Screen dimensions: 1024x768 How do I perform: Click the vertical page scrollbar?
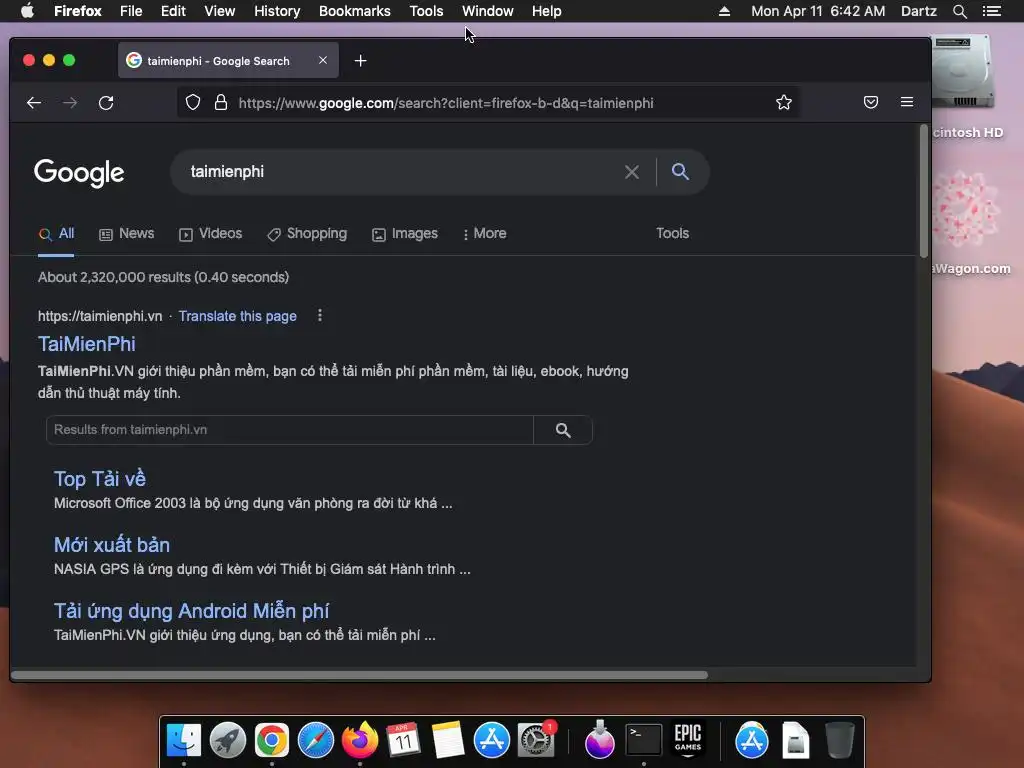(x=923, y=191)
